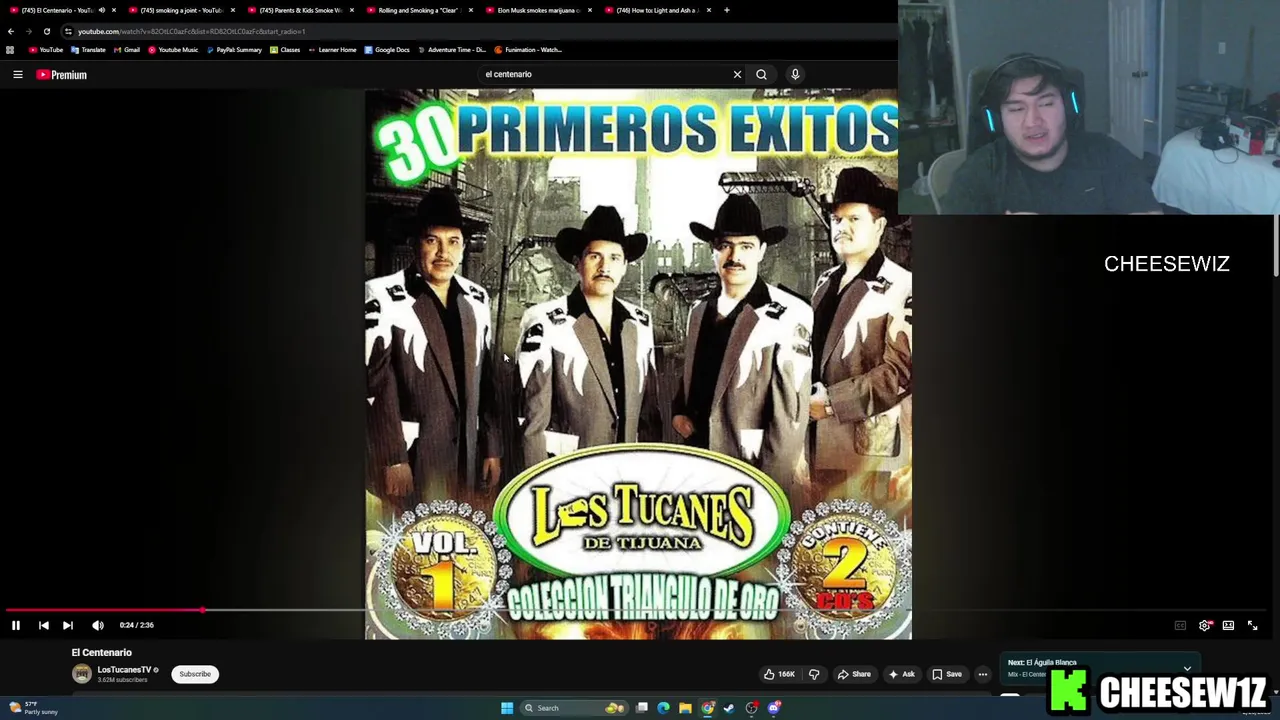
Task: Open Microsoft Edge from the taskbar
Action: [x=663, y=708]
